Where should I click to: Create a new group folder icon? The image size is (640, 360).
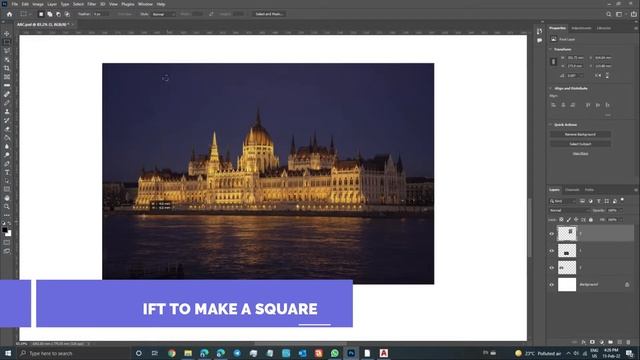(610, 342)
